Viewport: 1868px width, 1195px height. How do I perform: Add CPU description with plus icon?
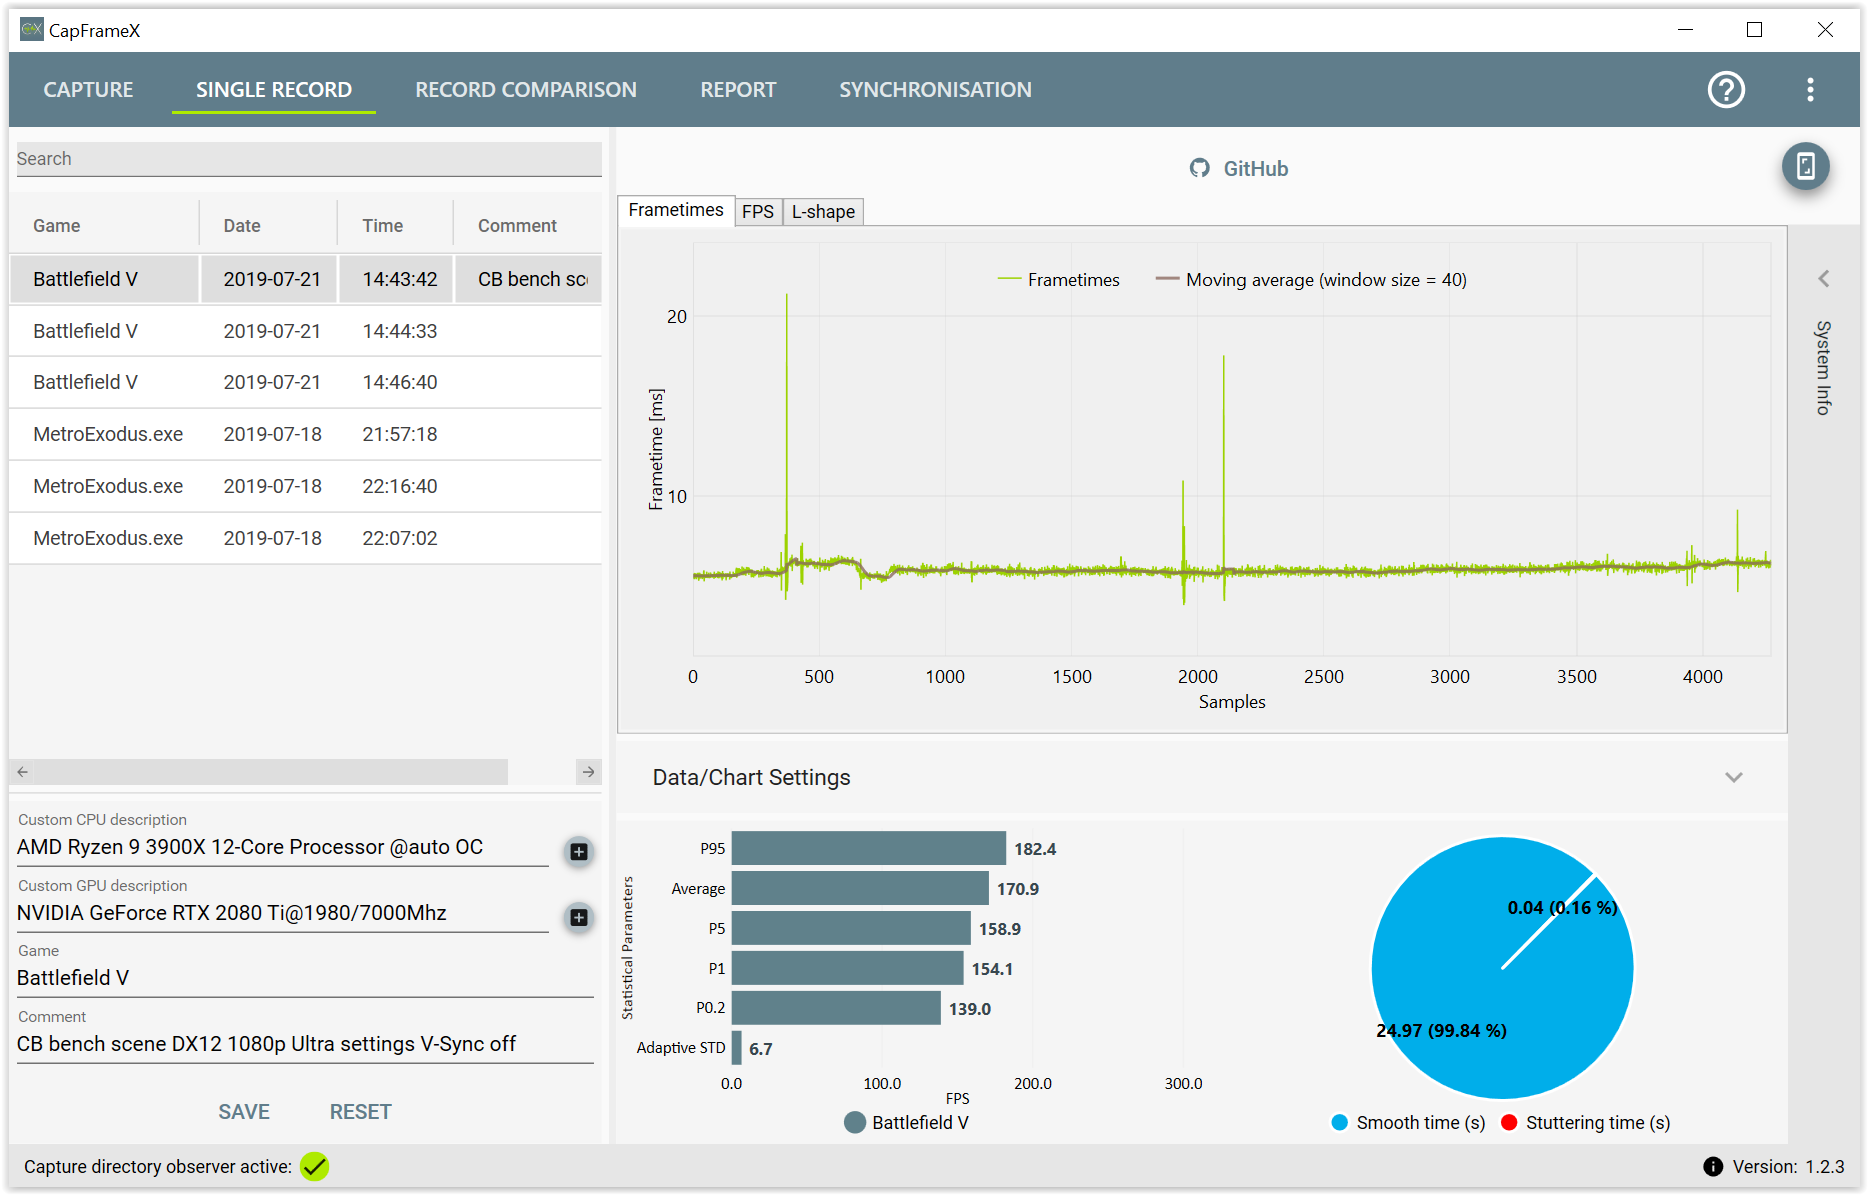(x=578, y=851)
